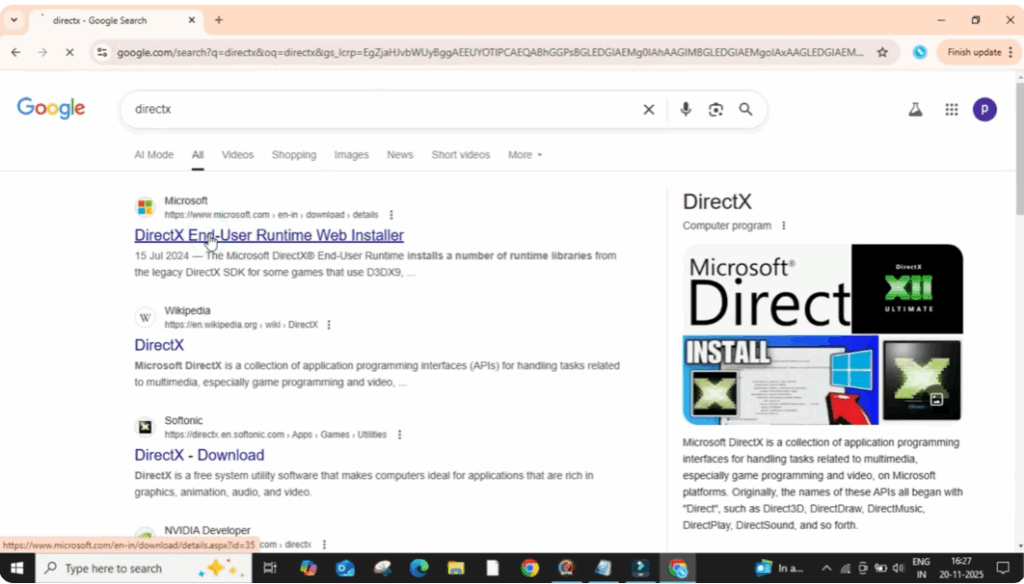1024x584 pixels.
Task: Open Google Lens image search icon
Action: tap(716, 109)
